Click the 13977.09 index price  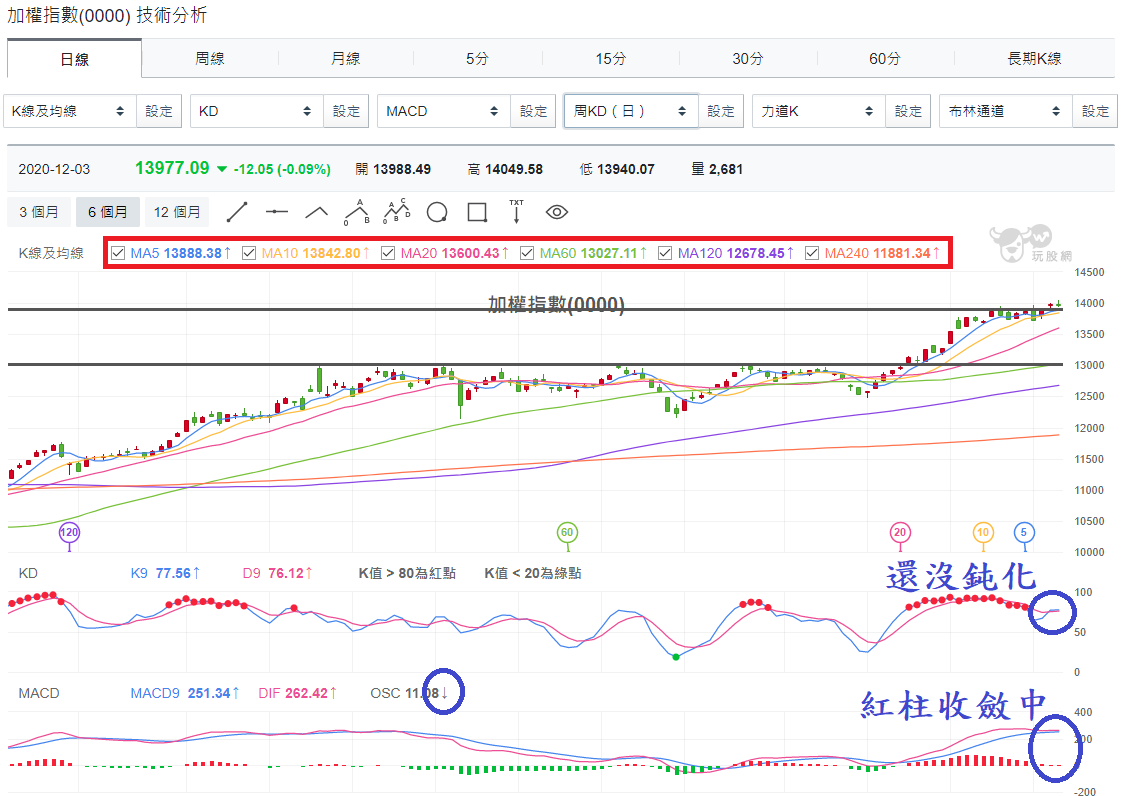[172, 168]
